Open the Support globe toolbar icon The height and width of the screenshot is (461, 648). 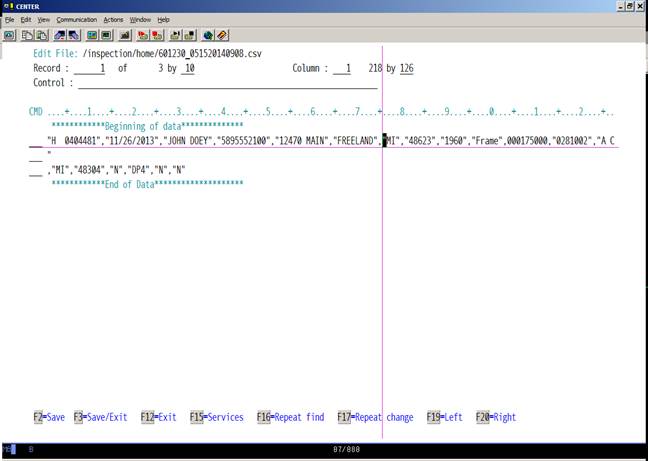tap(208, 36)
